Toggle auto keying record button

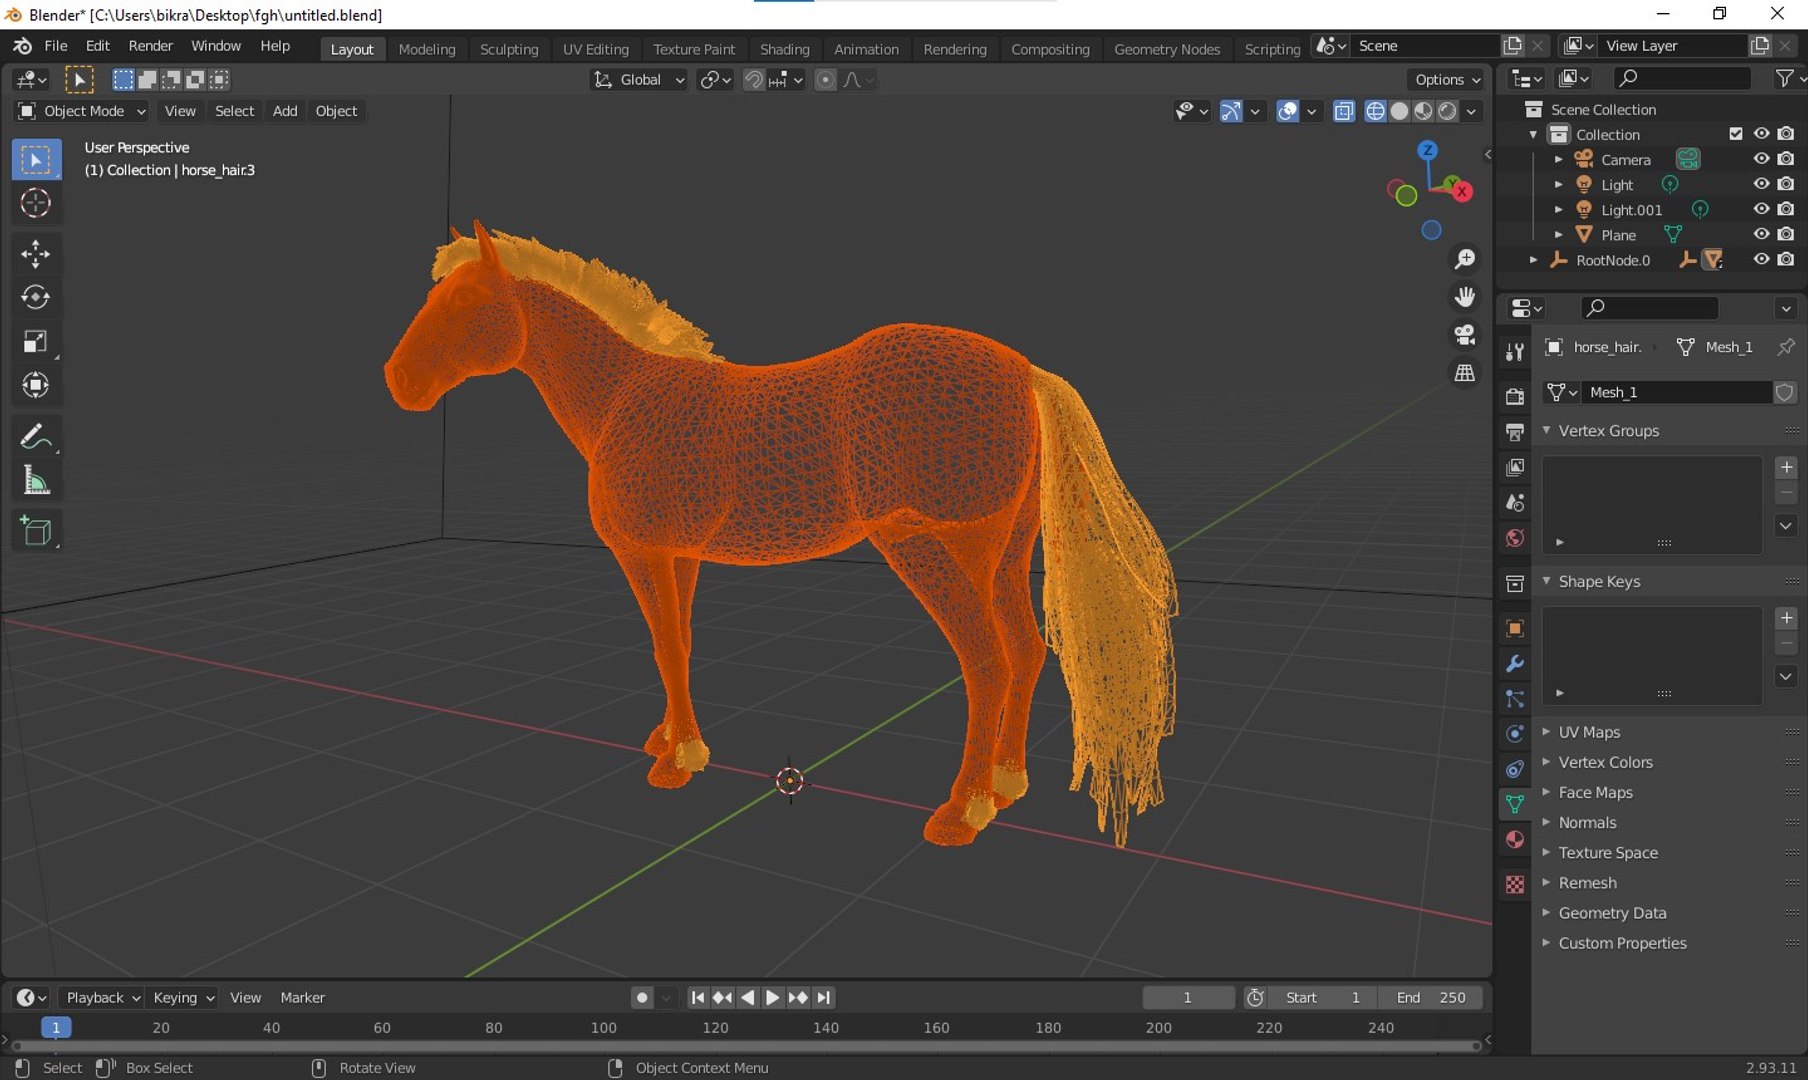click(642, 997)
